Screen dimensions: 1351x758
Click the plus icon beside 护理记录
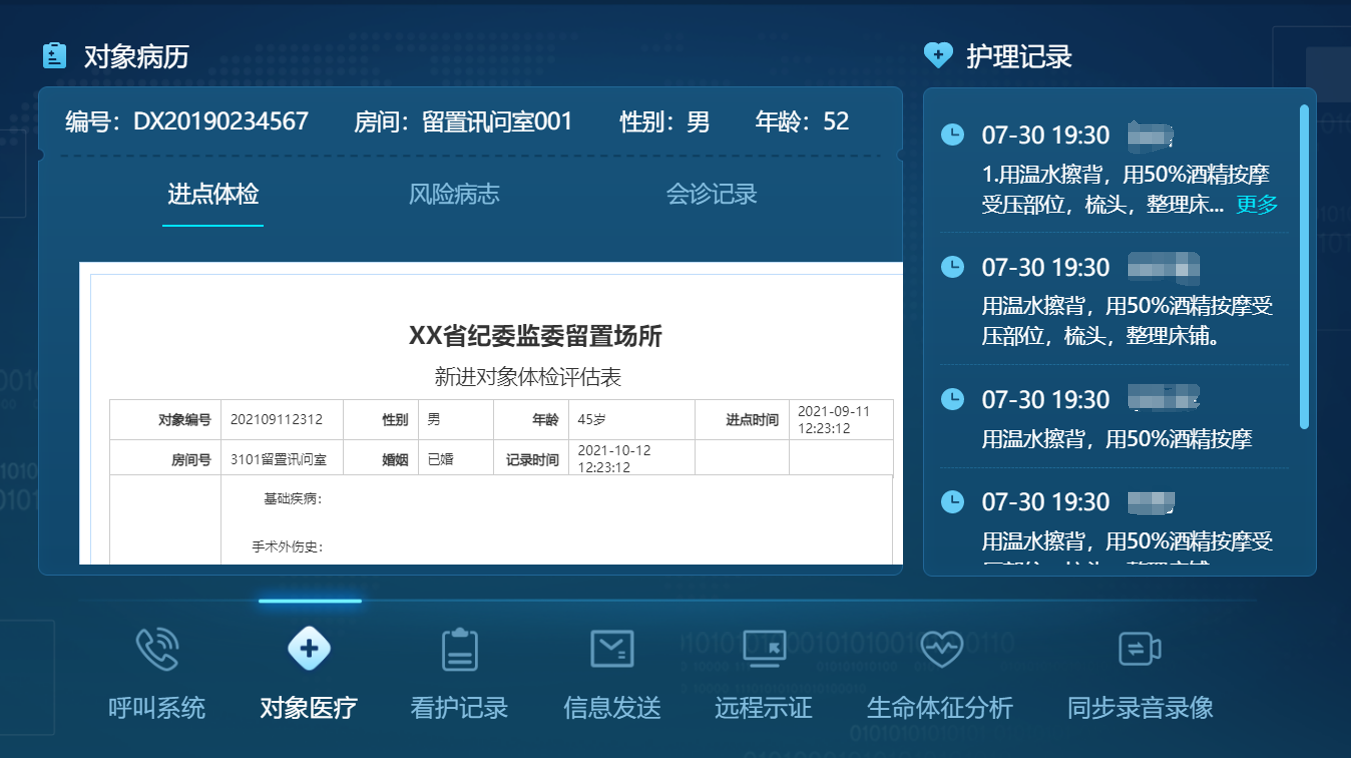coord(937,55)
